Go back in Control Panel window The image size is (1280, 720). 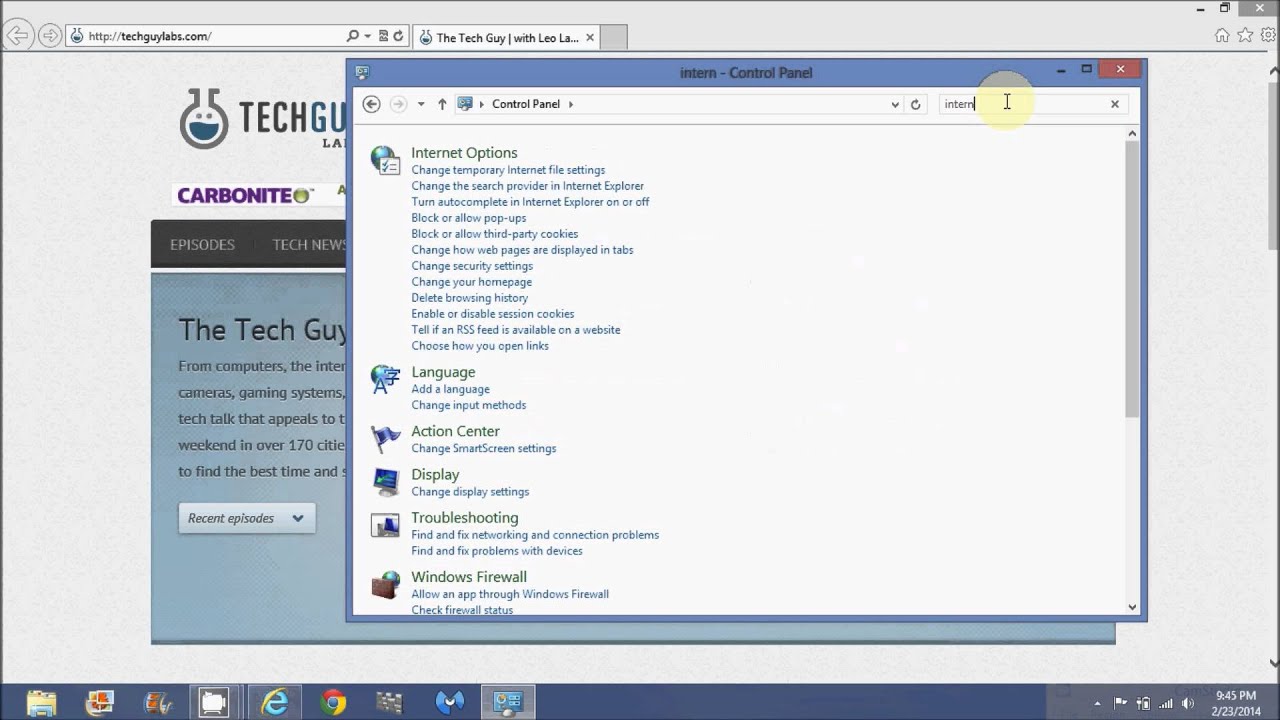tap(371, 104)
